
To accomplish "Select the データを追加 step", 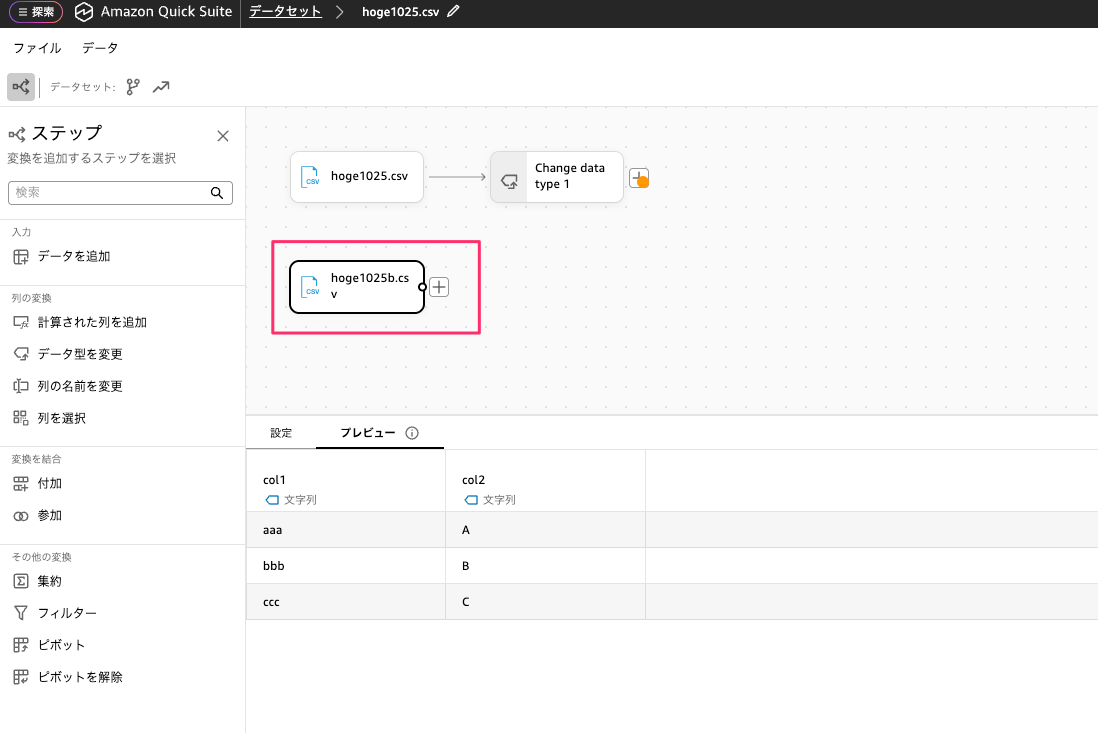I will click(73, 256).
